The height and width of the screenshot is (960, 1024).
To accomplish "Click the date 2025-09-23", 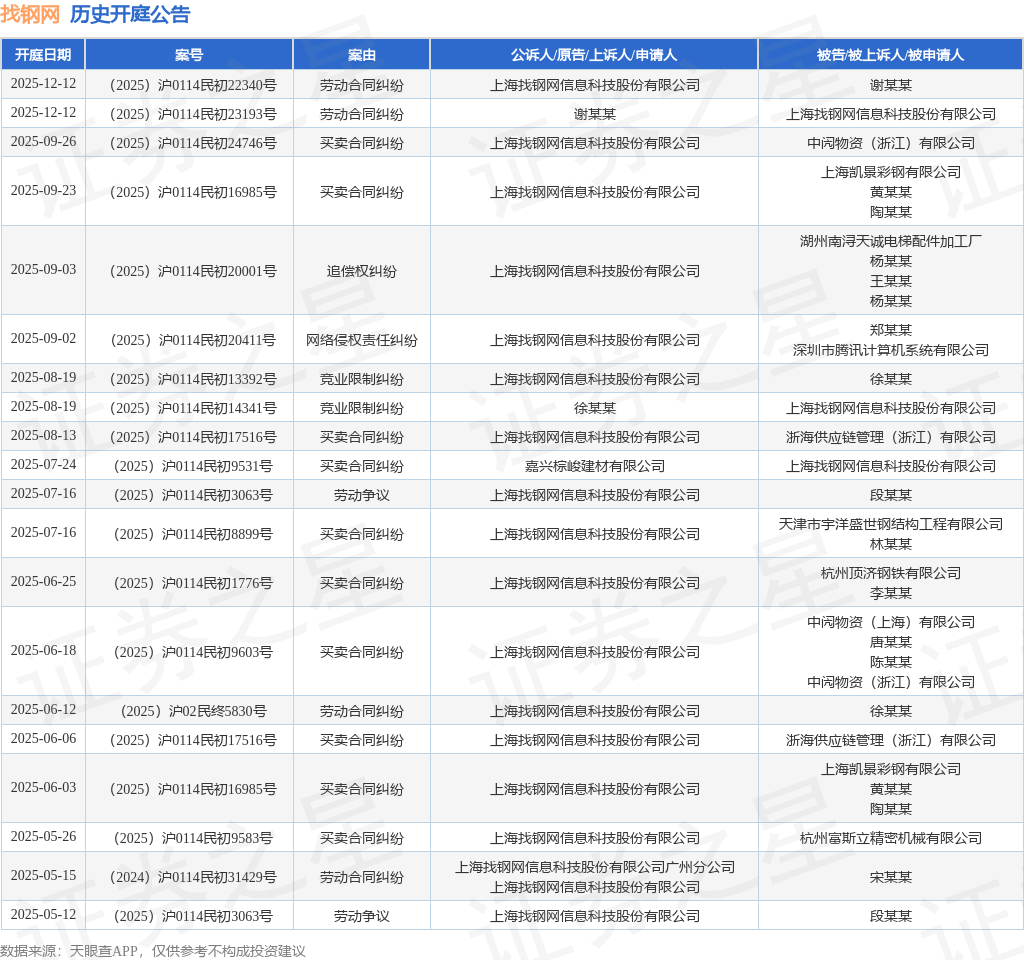I will (x=43, y=191).
